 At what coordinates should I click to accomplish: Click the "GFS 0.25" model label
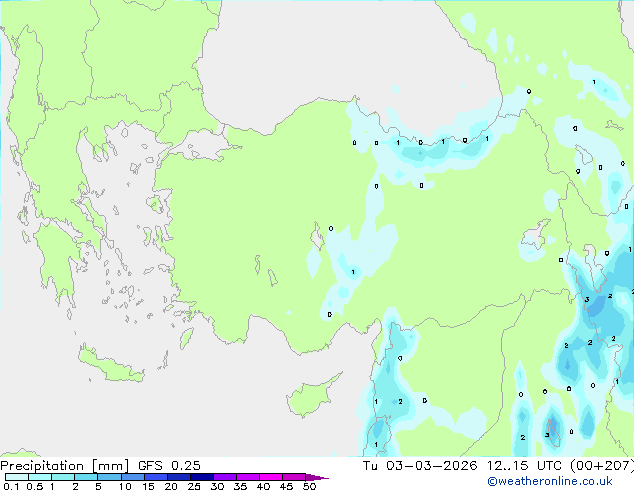pos(169,466)
